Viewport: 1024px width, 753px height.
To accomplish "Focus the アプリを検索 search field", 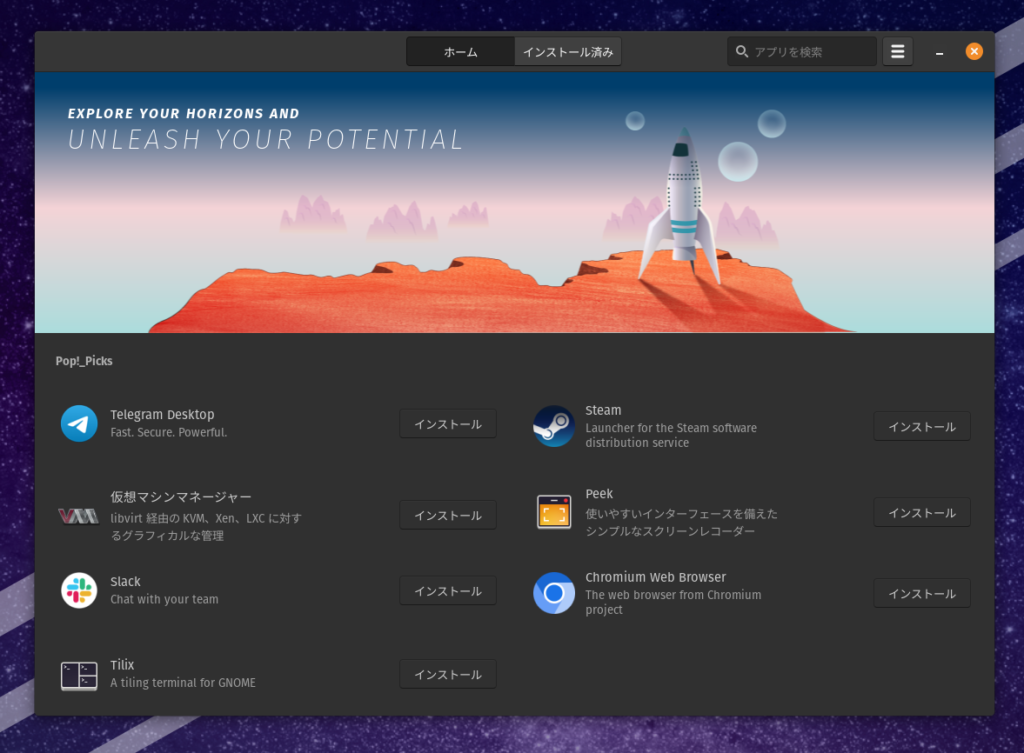I will tap(810, 52).
